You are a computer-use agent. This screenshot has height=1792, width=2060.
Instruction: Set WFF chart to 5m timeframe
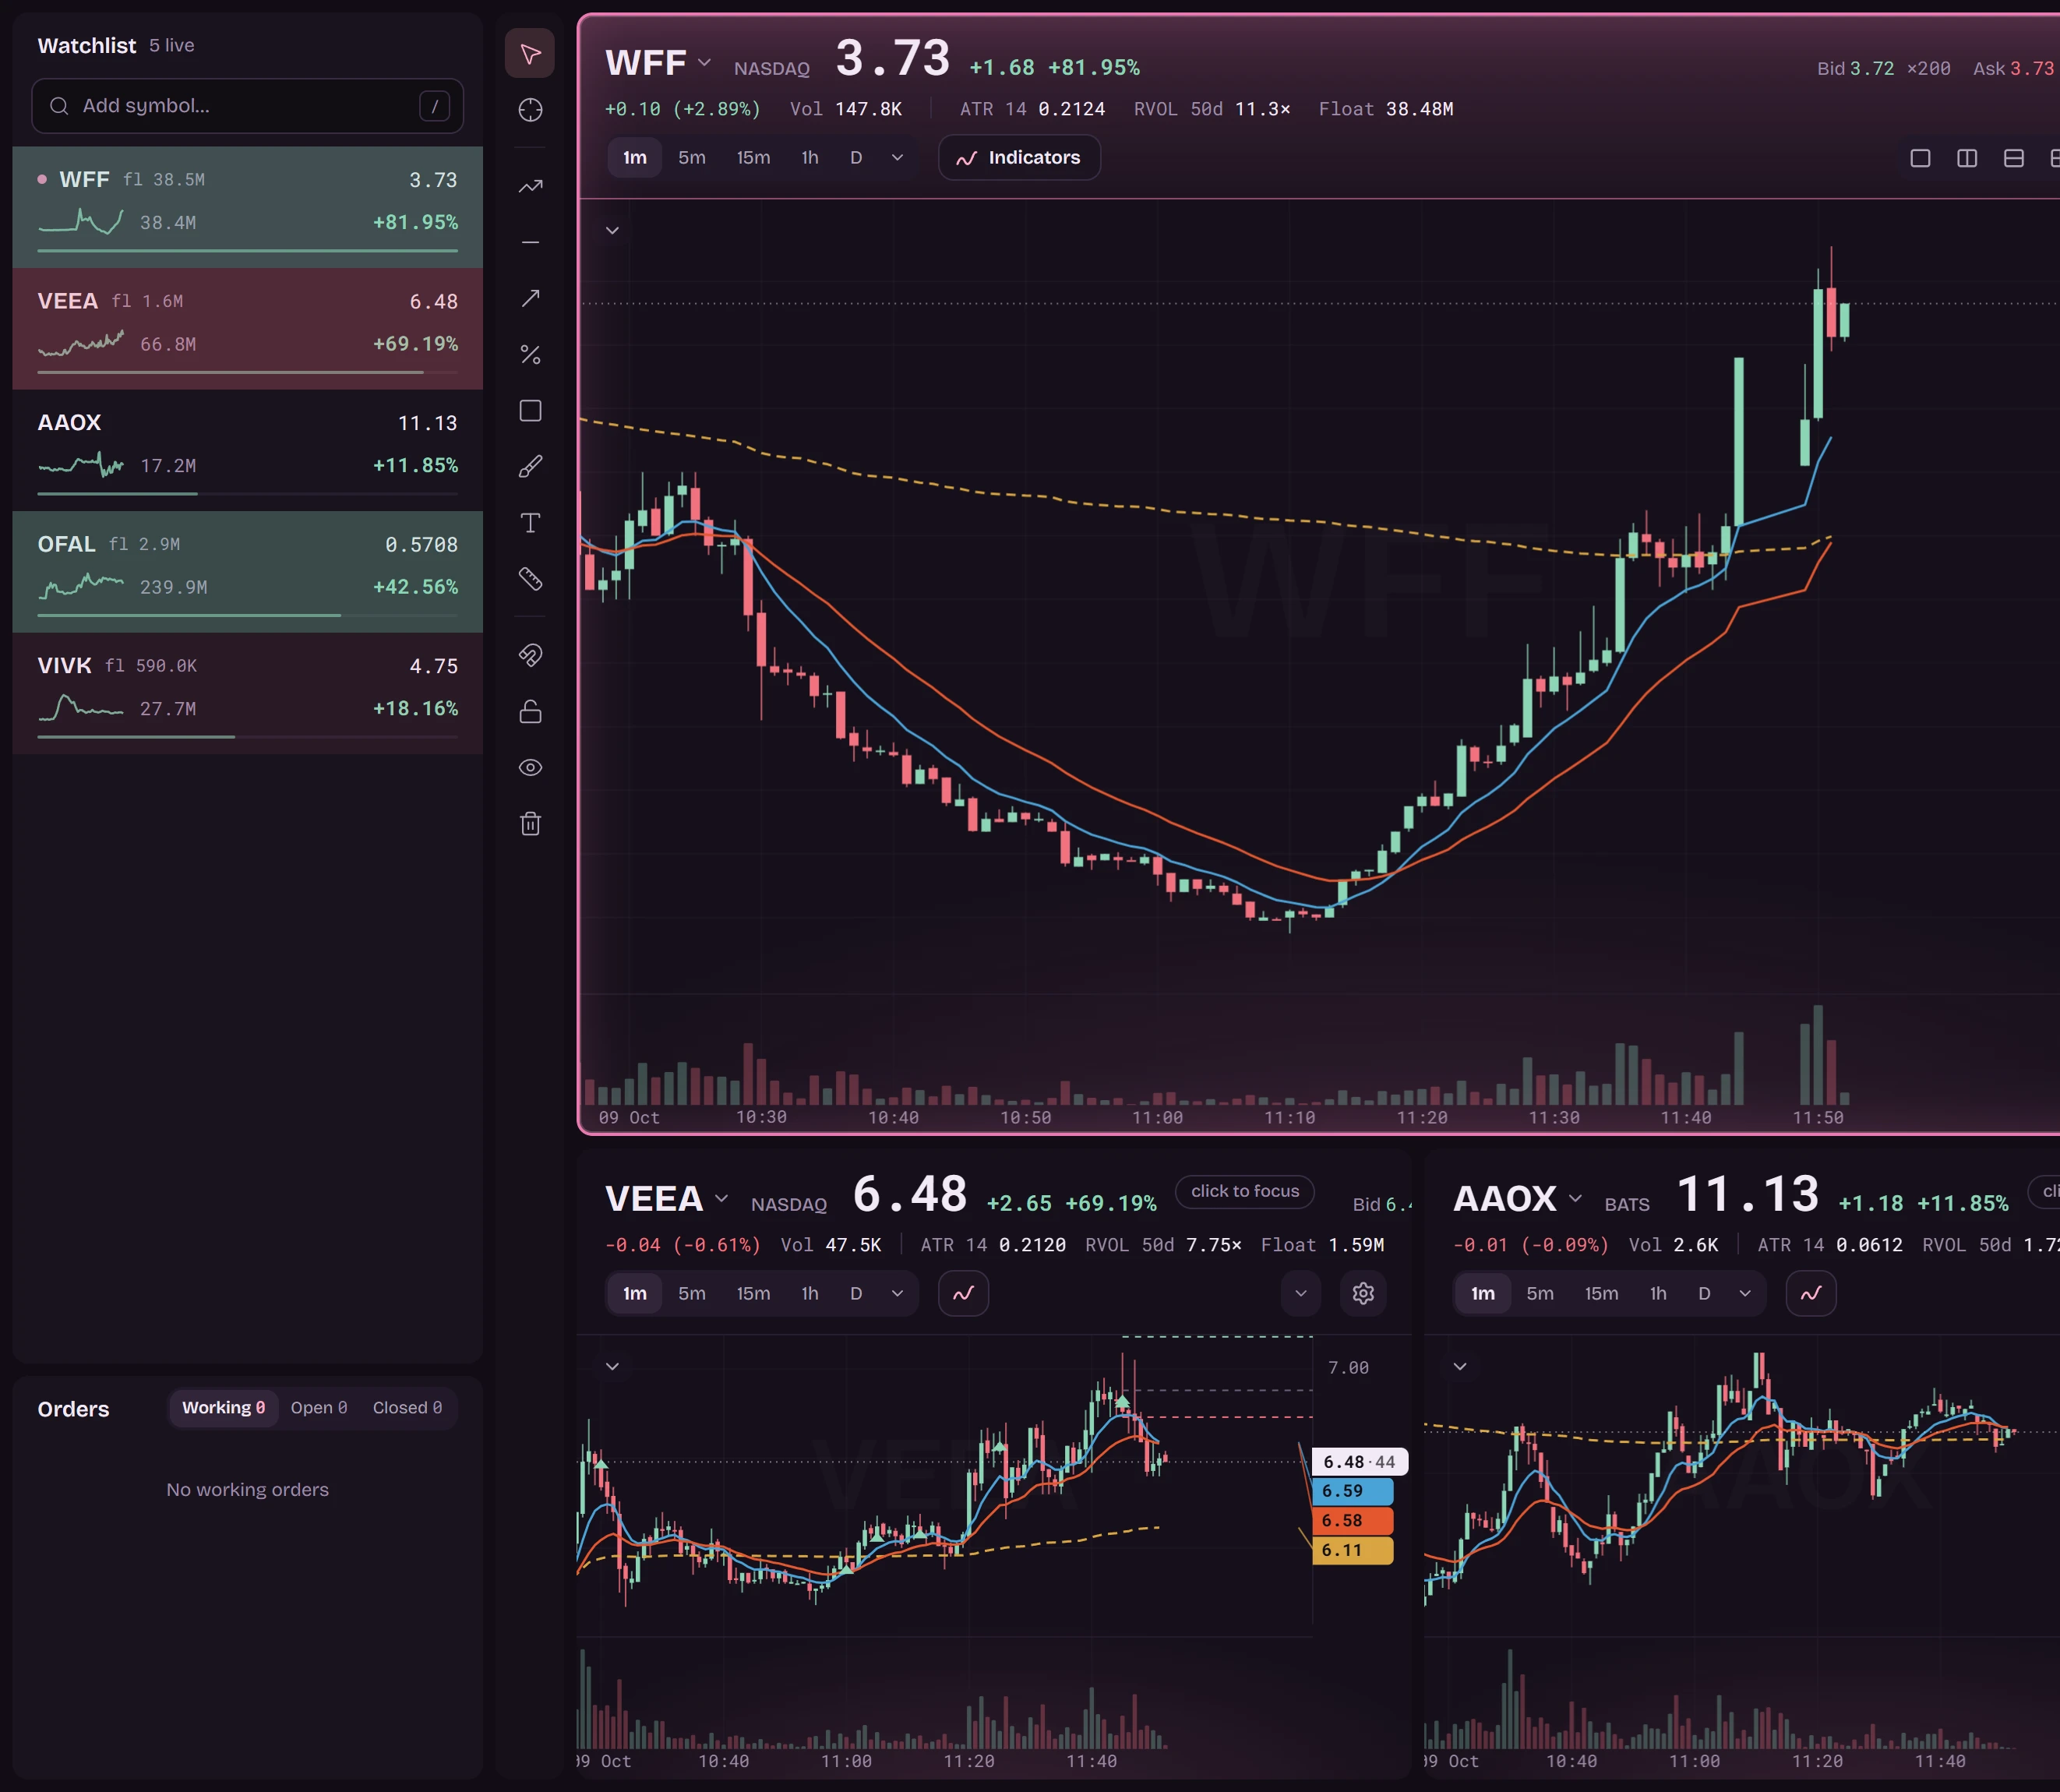click(x=692, y=158)
